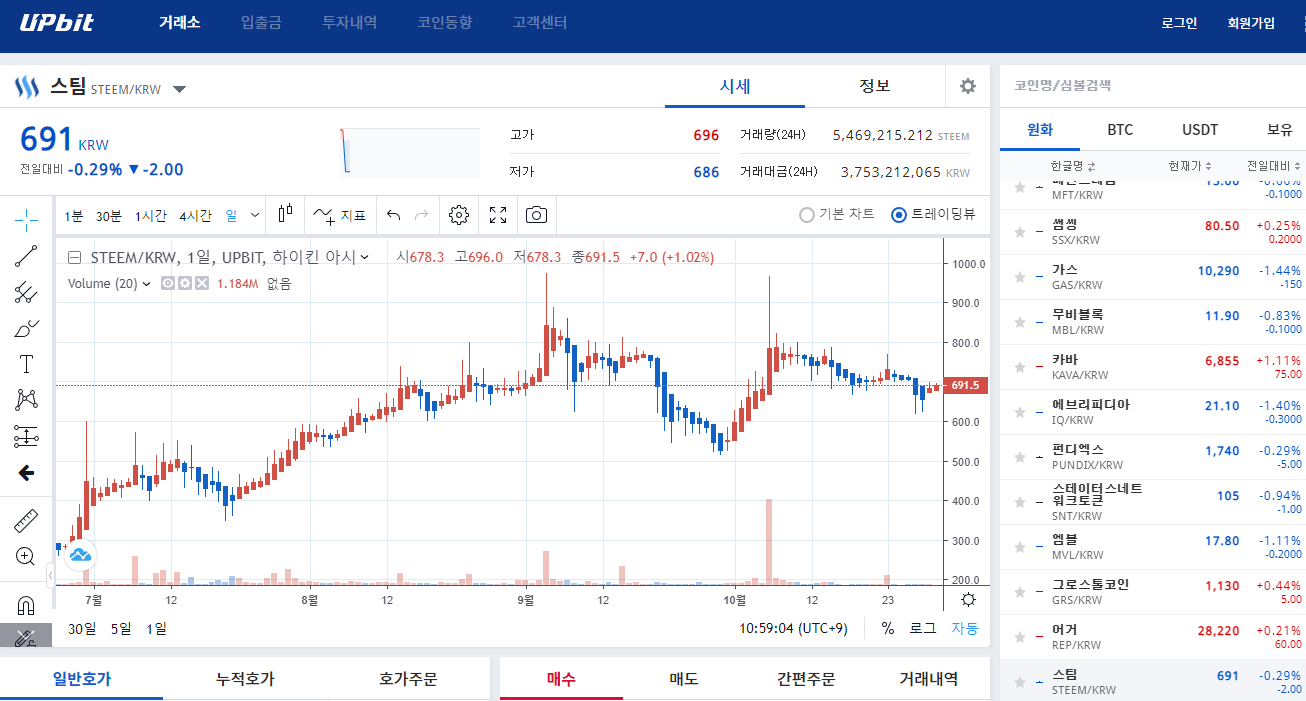Image resolution: width=1306 pixels, height=701 pixels.
Task: Sort coin list by 현재가
Action: [1190, 166]
